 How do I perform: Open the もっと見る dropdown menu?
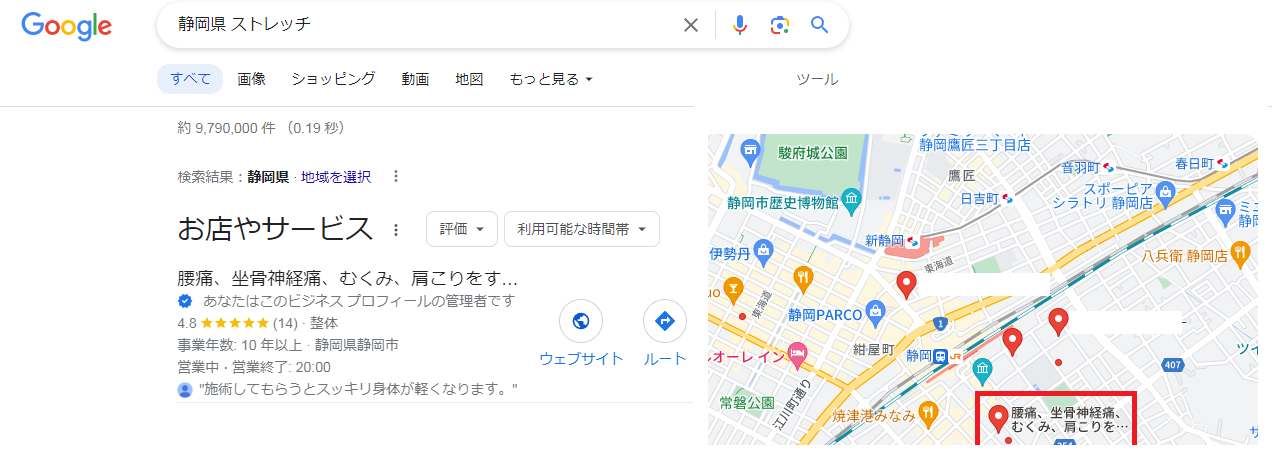[550, 79]
